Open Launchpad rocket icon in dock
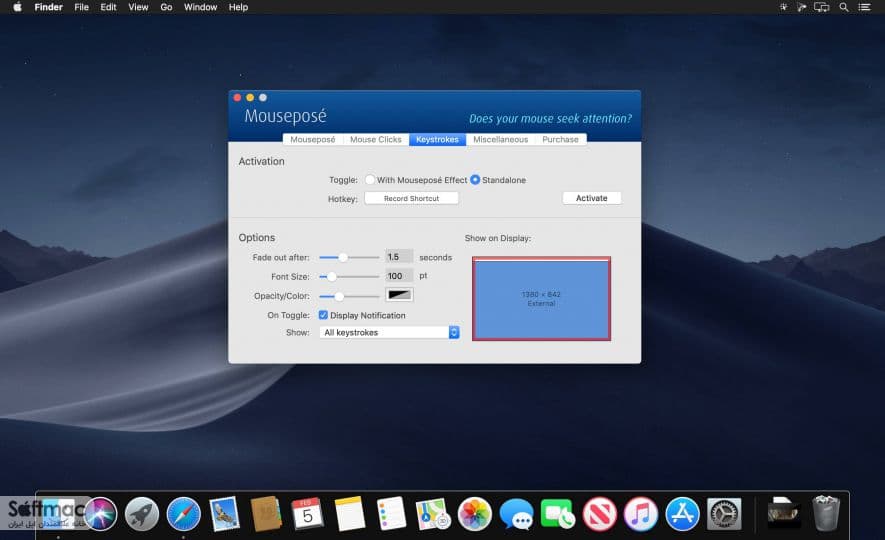 [142, 514]
